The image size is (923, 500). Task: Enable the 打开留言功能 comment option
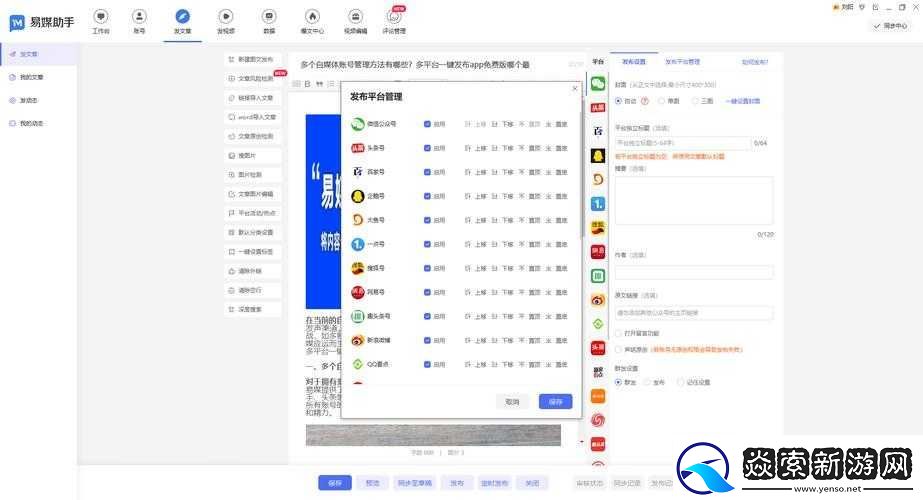[x=618, y=333]
